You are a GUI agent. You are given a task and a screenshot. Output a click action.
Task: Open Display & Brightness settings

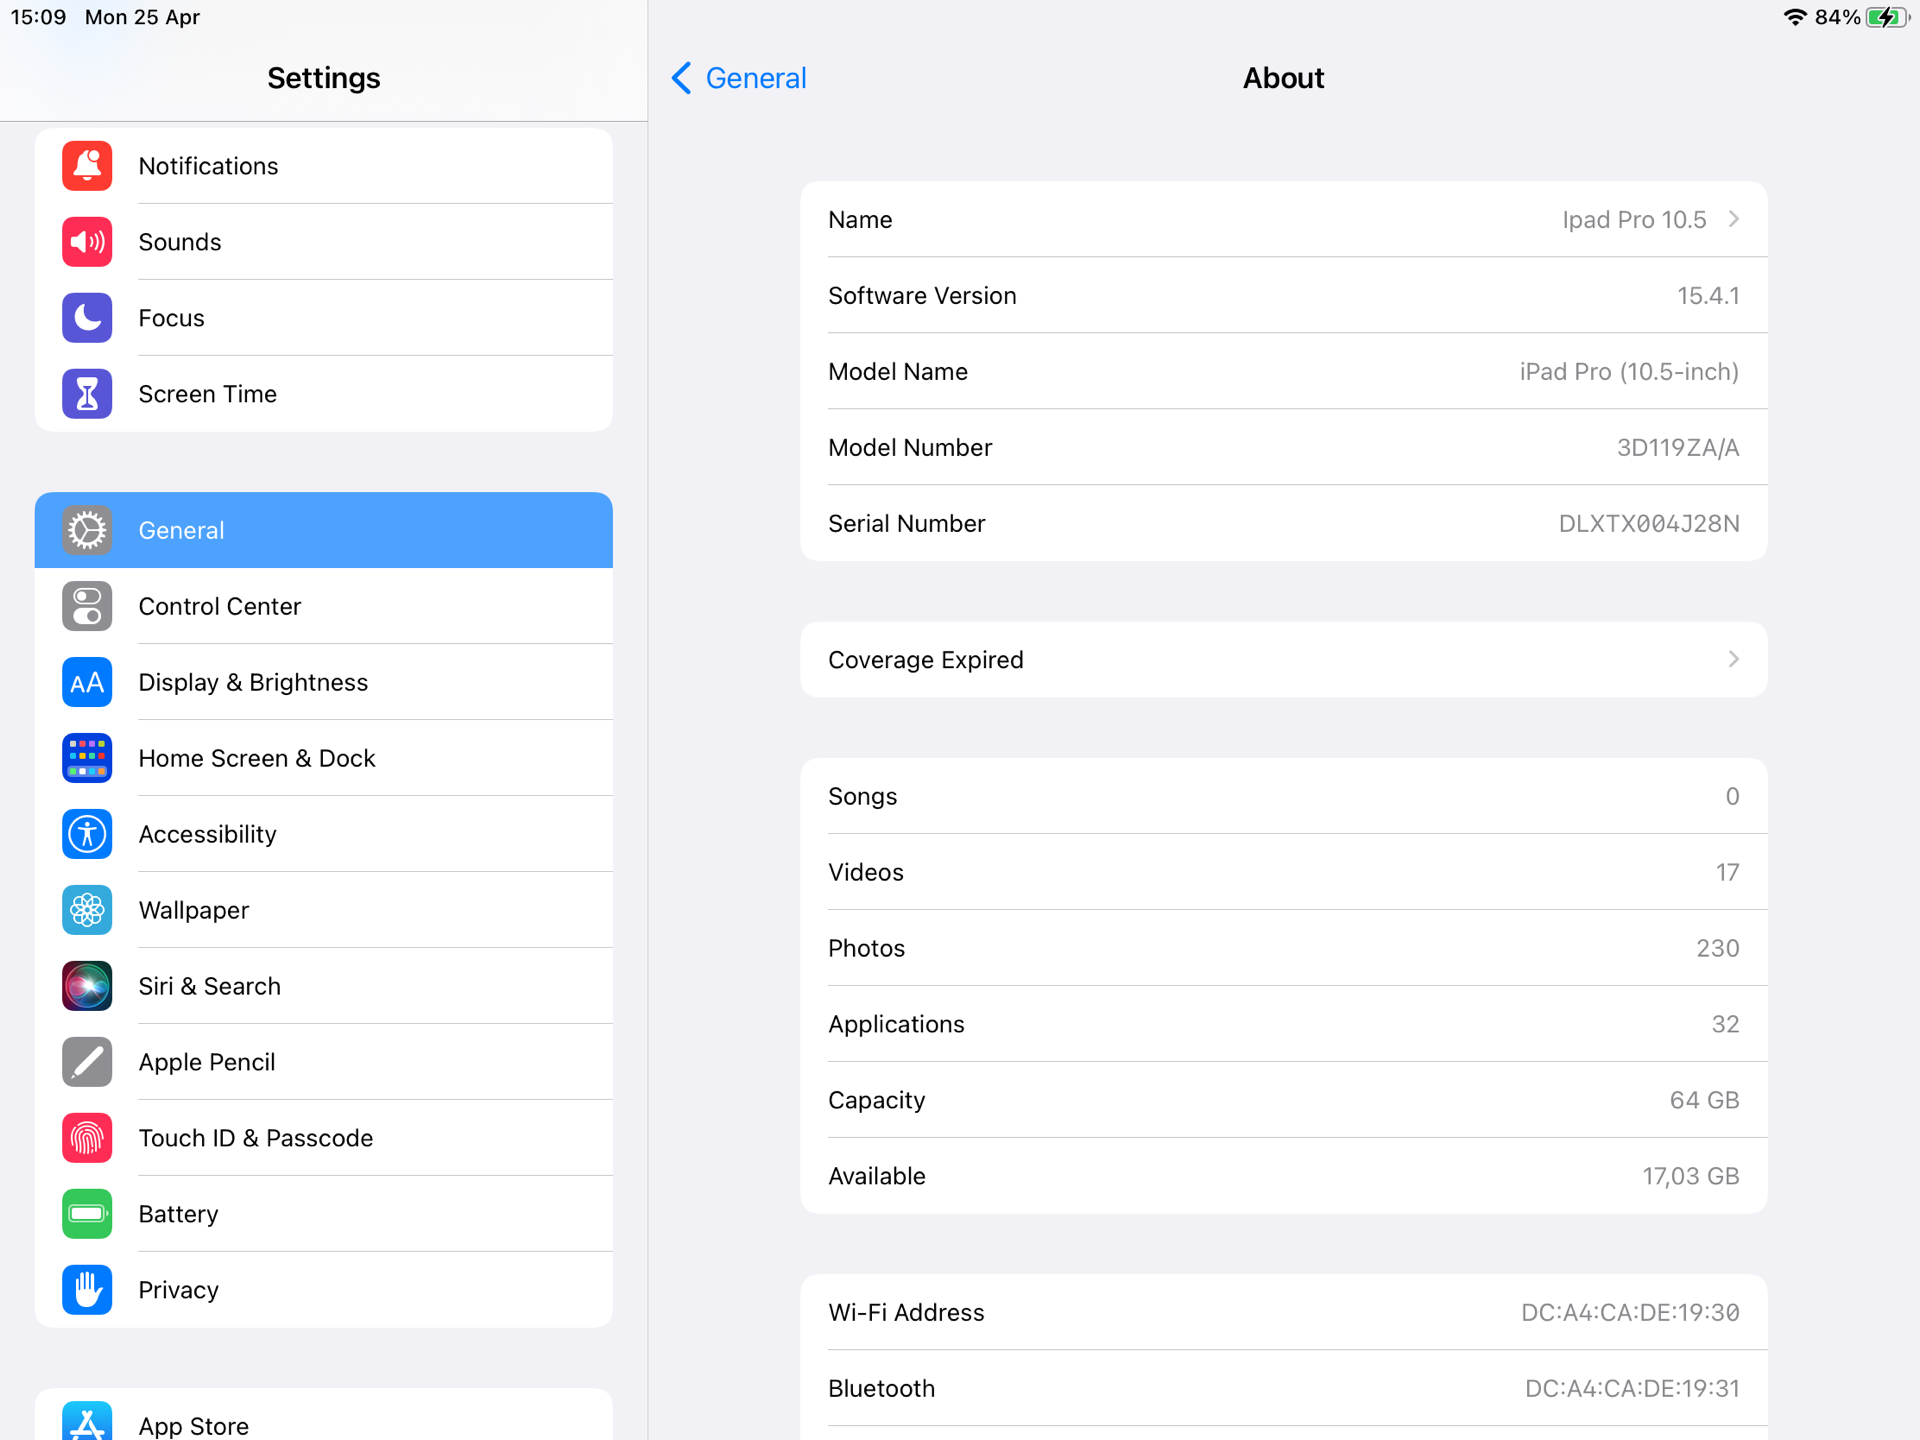[324, 682]
